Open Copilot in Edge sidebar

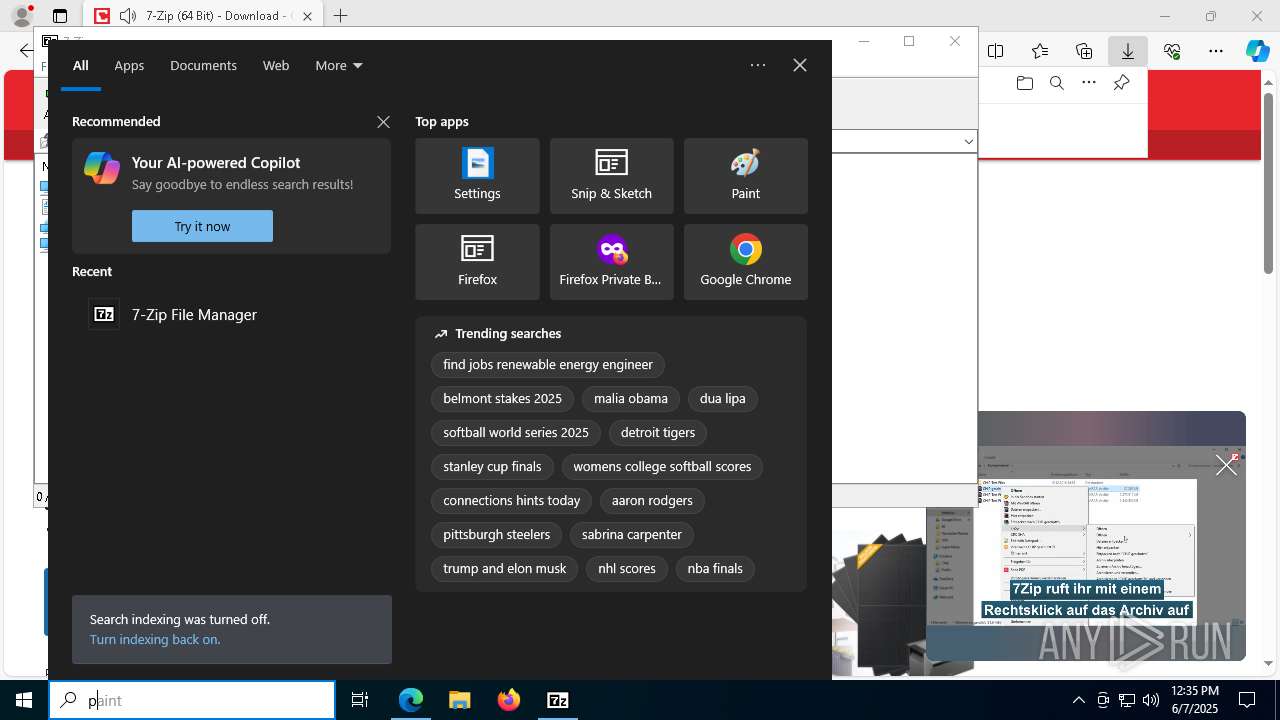click(1258, 51)
